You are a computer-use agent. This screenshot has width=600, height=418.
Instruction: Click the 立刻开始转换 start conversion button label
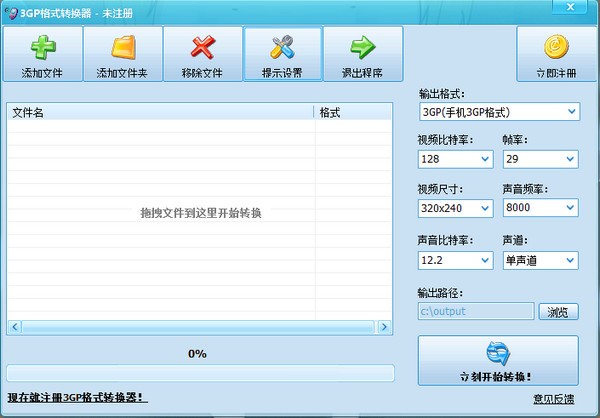tap(496, 377)
